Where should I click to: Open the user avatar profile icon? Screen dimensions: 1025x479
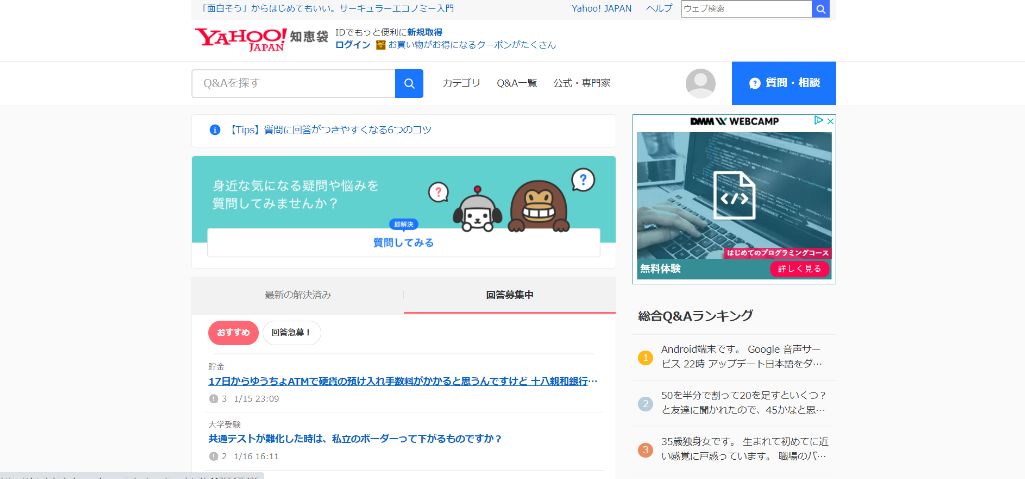[700, 84]
